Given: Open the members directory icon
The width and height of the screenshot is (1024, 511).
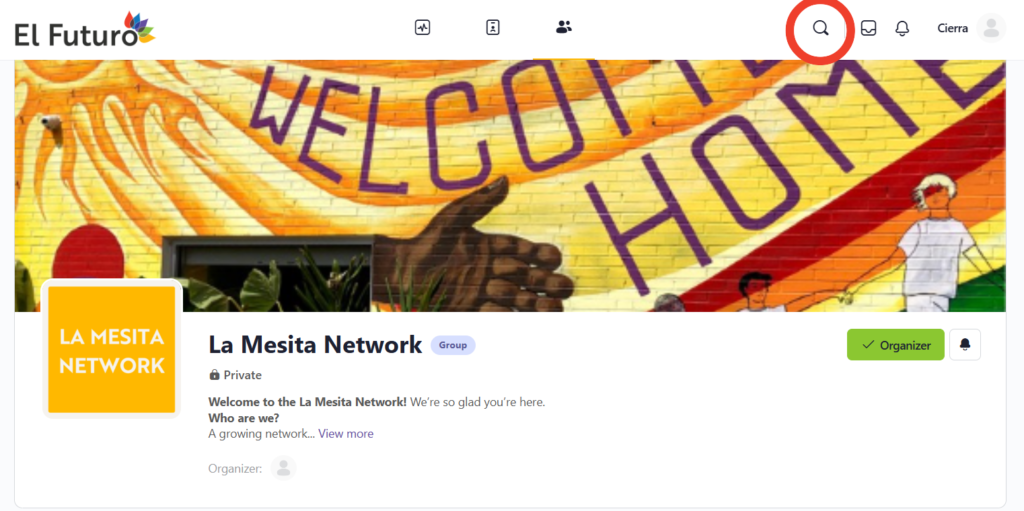Looking at the screenshot, I should (x=493, y=27).
